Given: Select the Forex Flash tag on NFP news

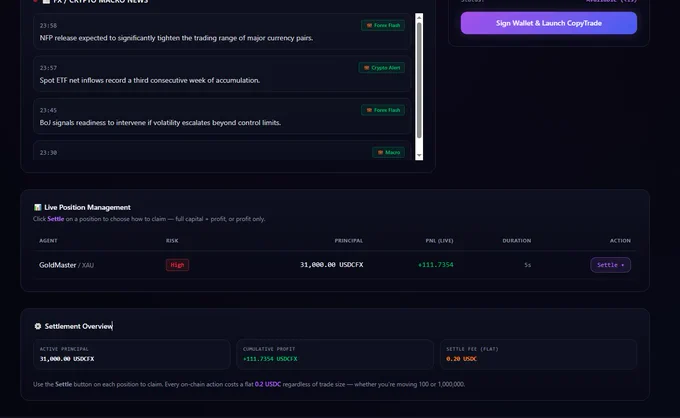Looking at the screenshot, I should 383,25.
